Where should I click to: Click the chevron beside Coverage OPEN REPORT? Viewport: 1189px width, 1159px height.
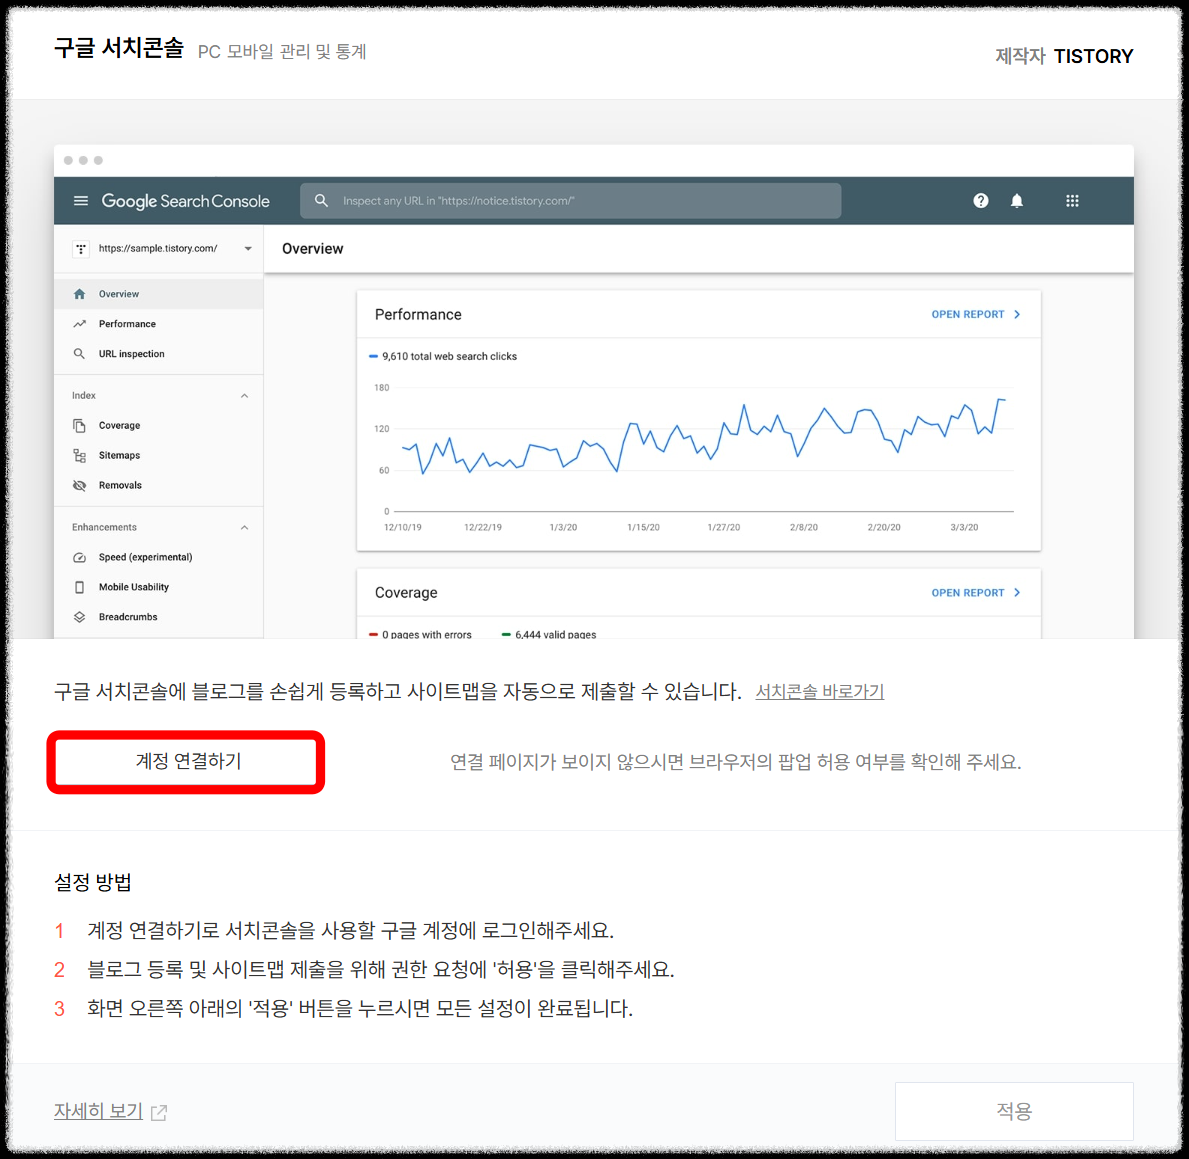click(1017, 593)
